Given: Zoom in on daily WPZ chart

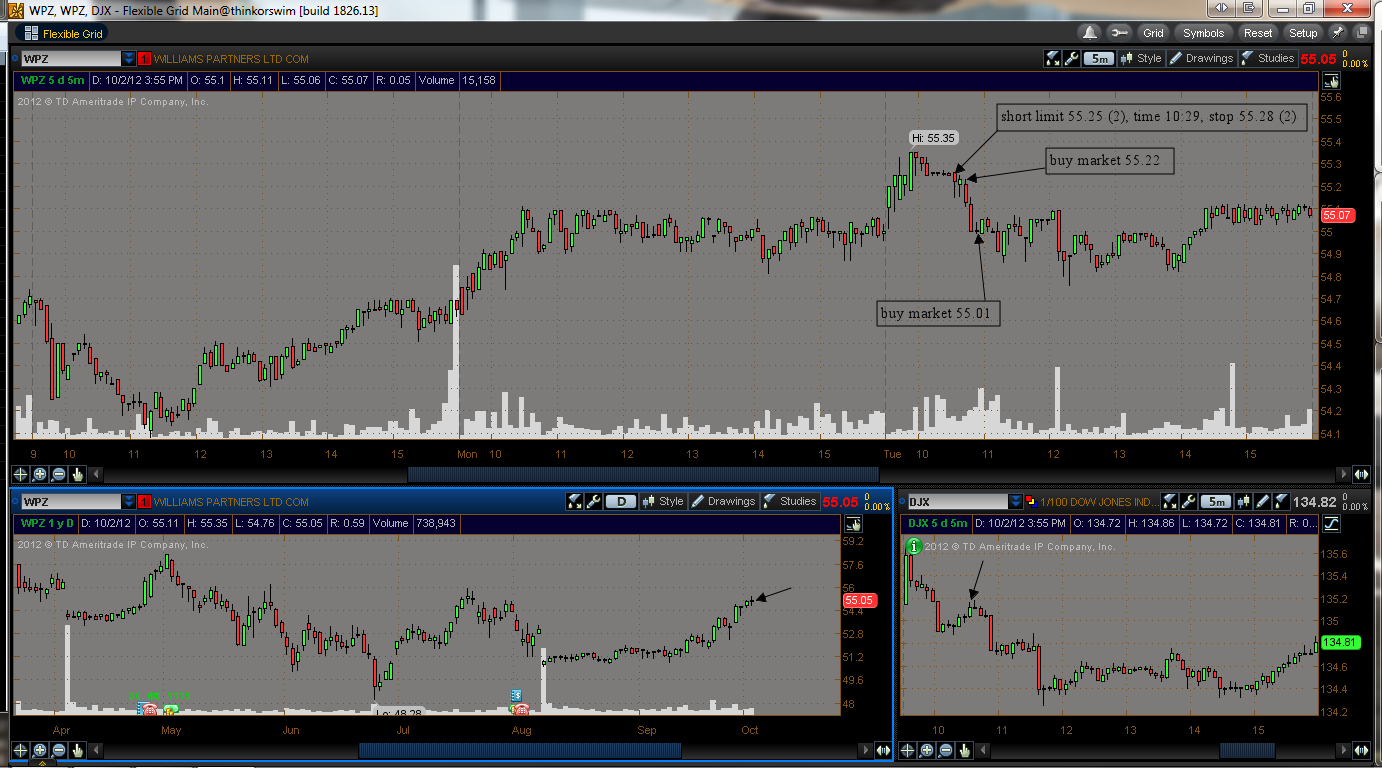Looking at the screenshot, I should pyautogui.click(x=40, y=750).
